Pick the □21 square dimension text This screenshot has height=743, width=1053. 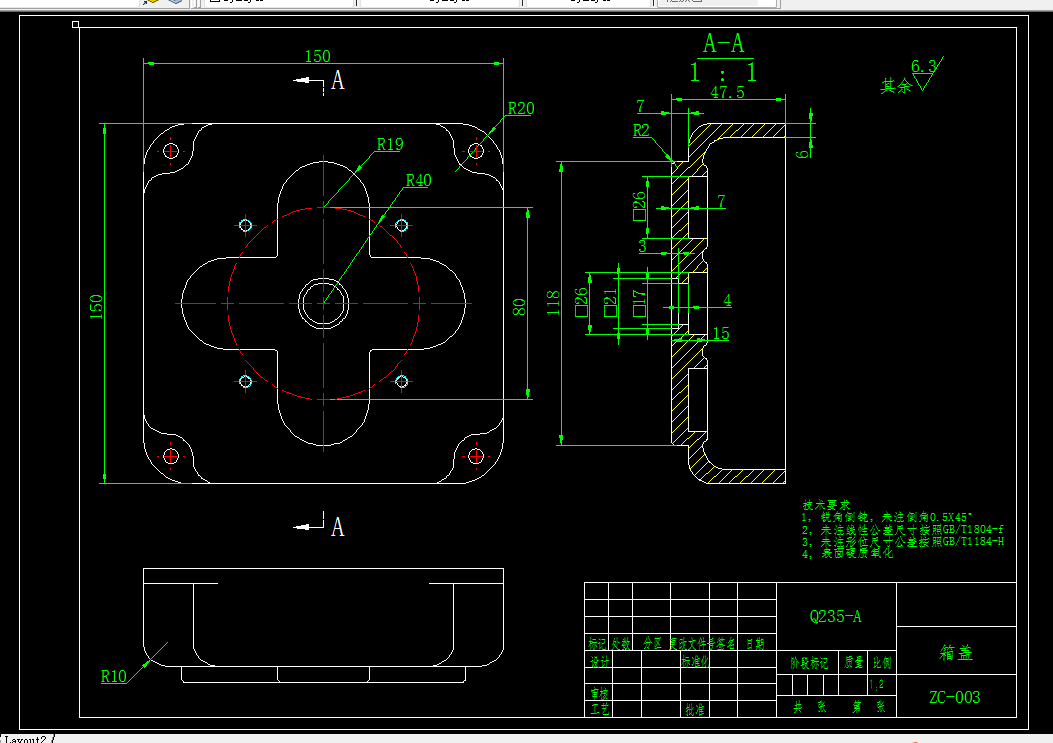[x=610, y=303]
